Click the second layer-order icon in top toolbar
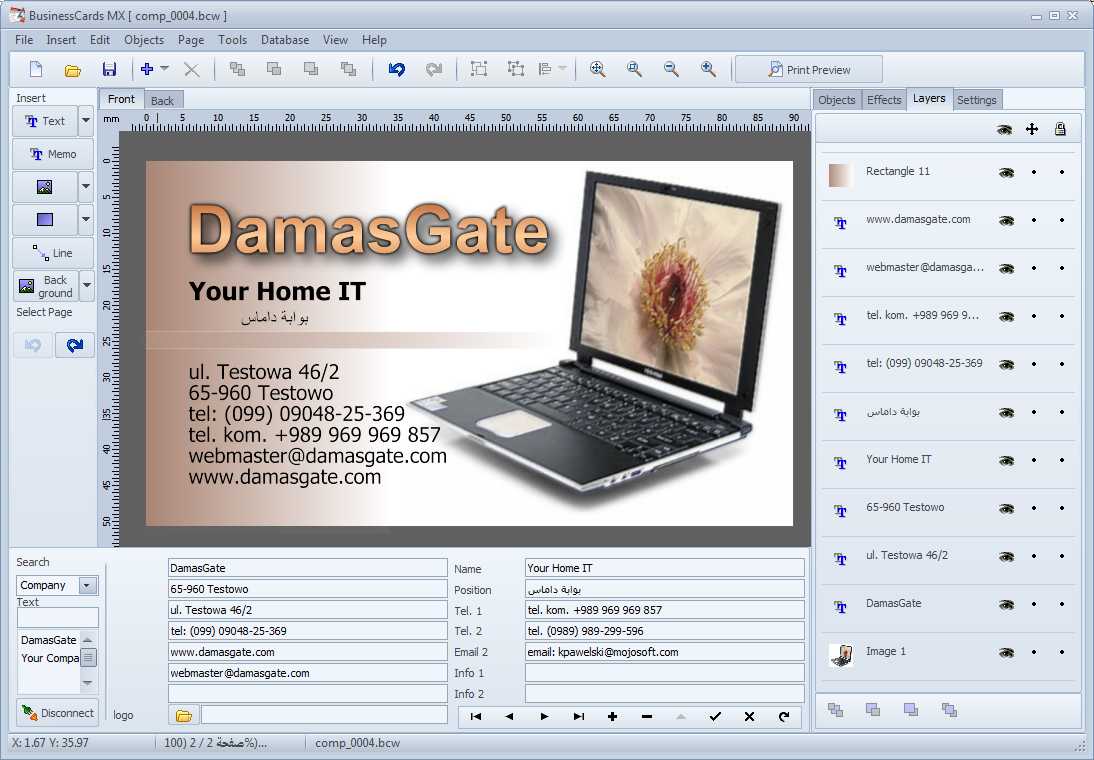Image resolution: width=1094 pixels, height=760 pixels. point(274,68)
